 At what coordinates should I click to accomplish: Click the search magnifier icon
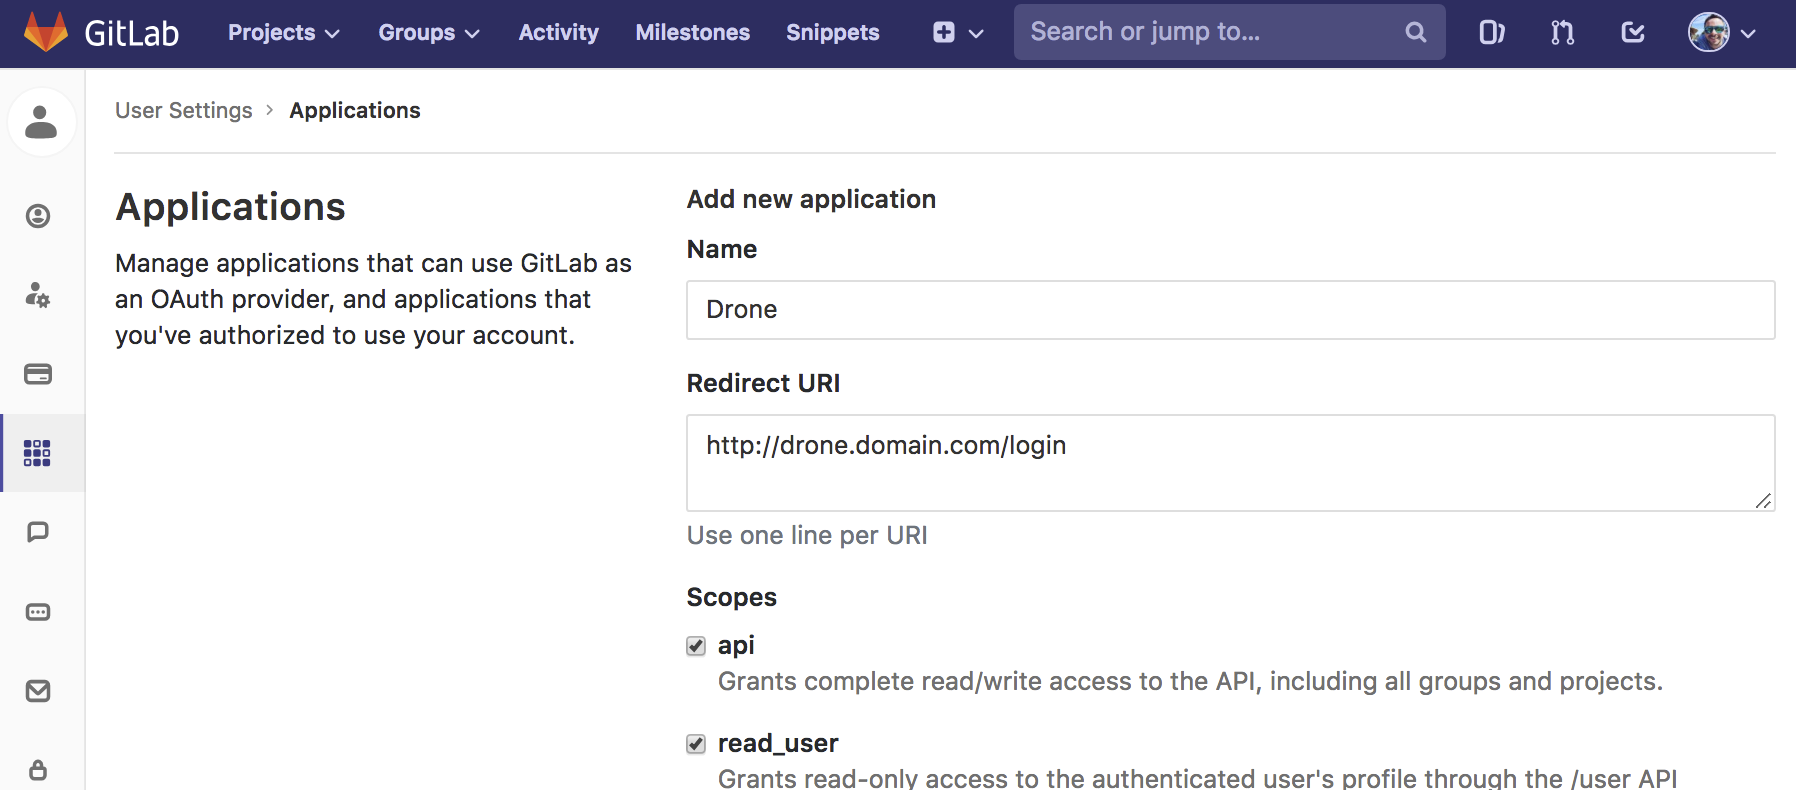click(1415, 32)
